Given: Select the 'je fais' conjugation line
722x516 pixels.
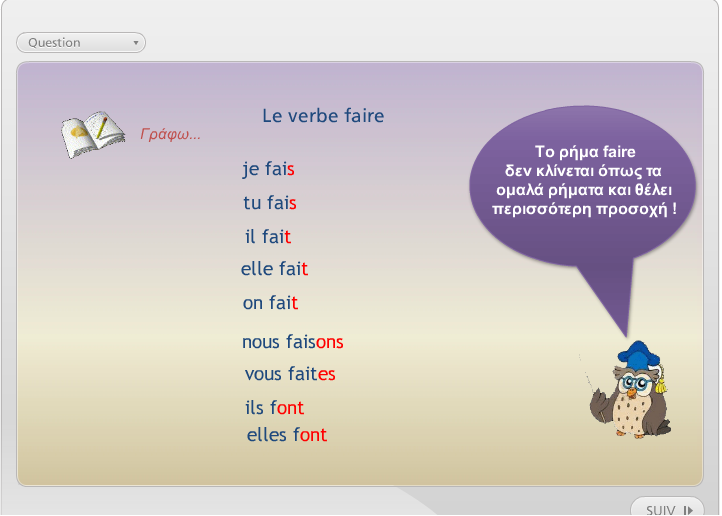Looking at the screenshot, I should [269, 170].
